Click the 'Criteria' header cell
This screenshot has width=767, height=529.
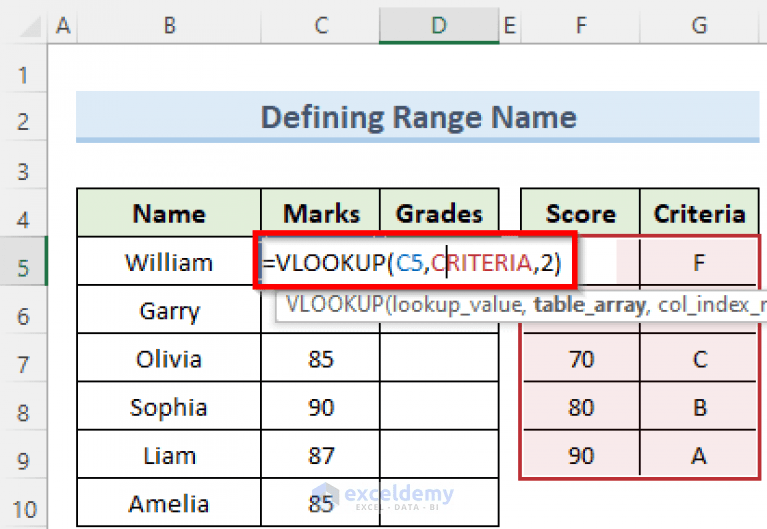pos(699,213)
